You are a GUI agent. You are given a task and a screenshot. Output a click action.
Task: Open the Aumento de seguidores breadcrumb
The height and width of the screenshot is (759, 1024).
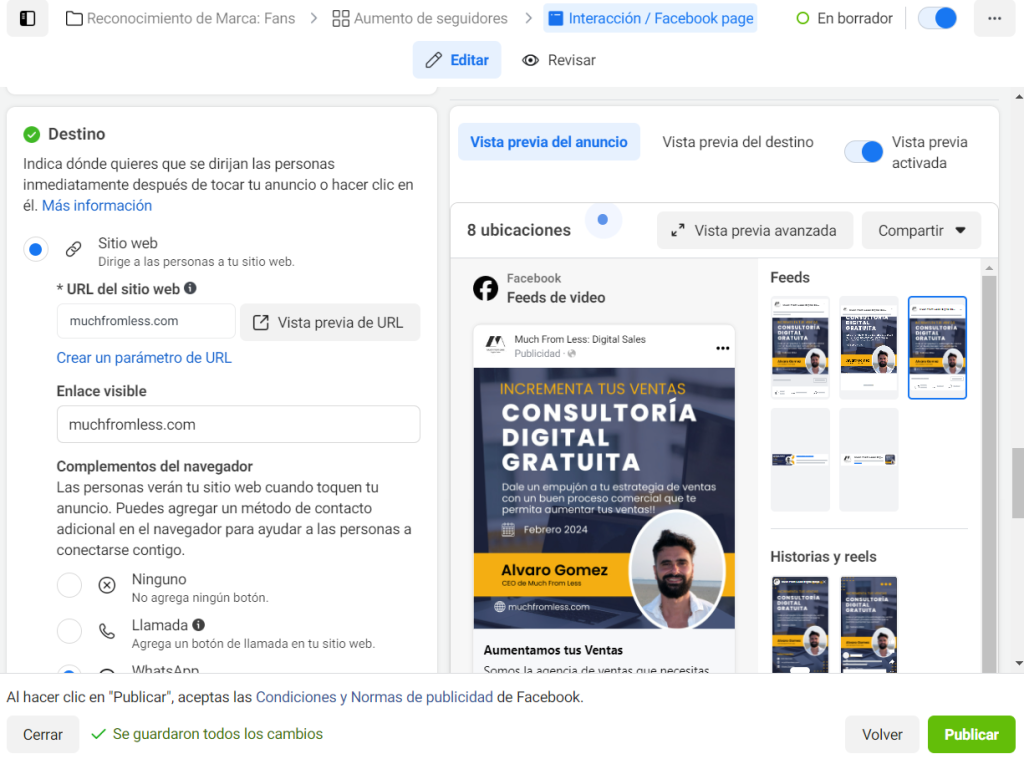tap(420, 18)
